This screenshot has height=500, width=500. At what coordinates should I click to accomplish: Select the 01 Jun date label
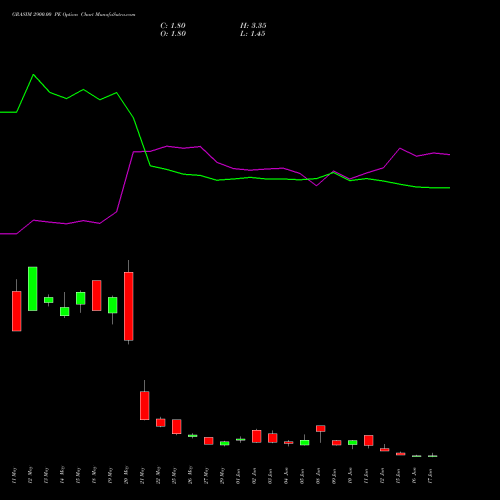coord(238,476)
